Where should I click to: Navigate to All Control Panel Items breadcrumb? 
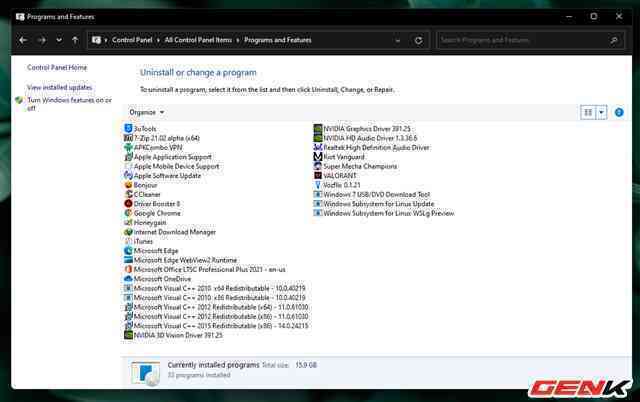(x=198, y=40)
